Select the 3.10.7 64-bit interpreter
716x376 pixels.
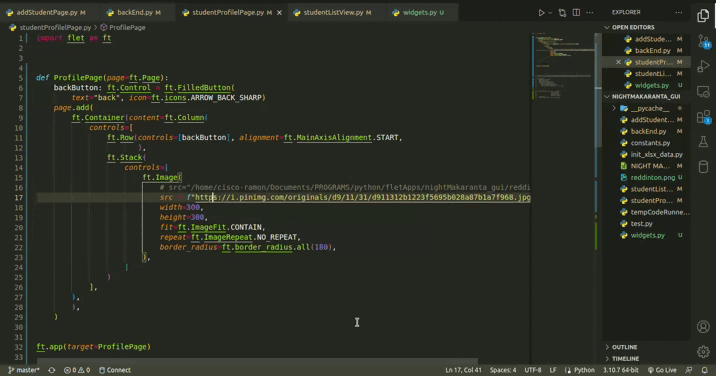(x=621, y=370)
